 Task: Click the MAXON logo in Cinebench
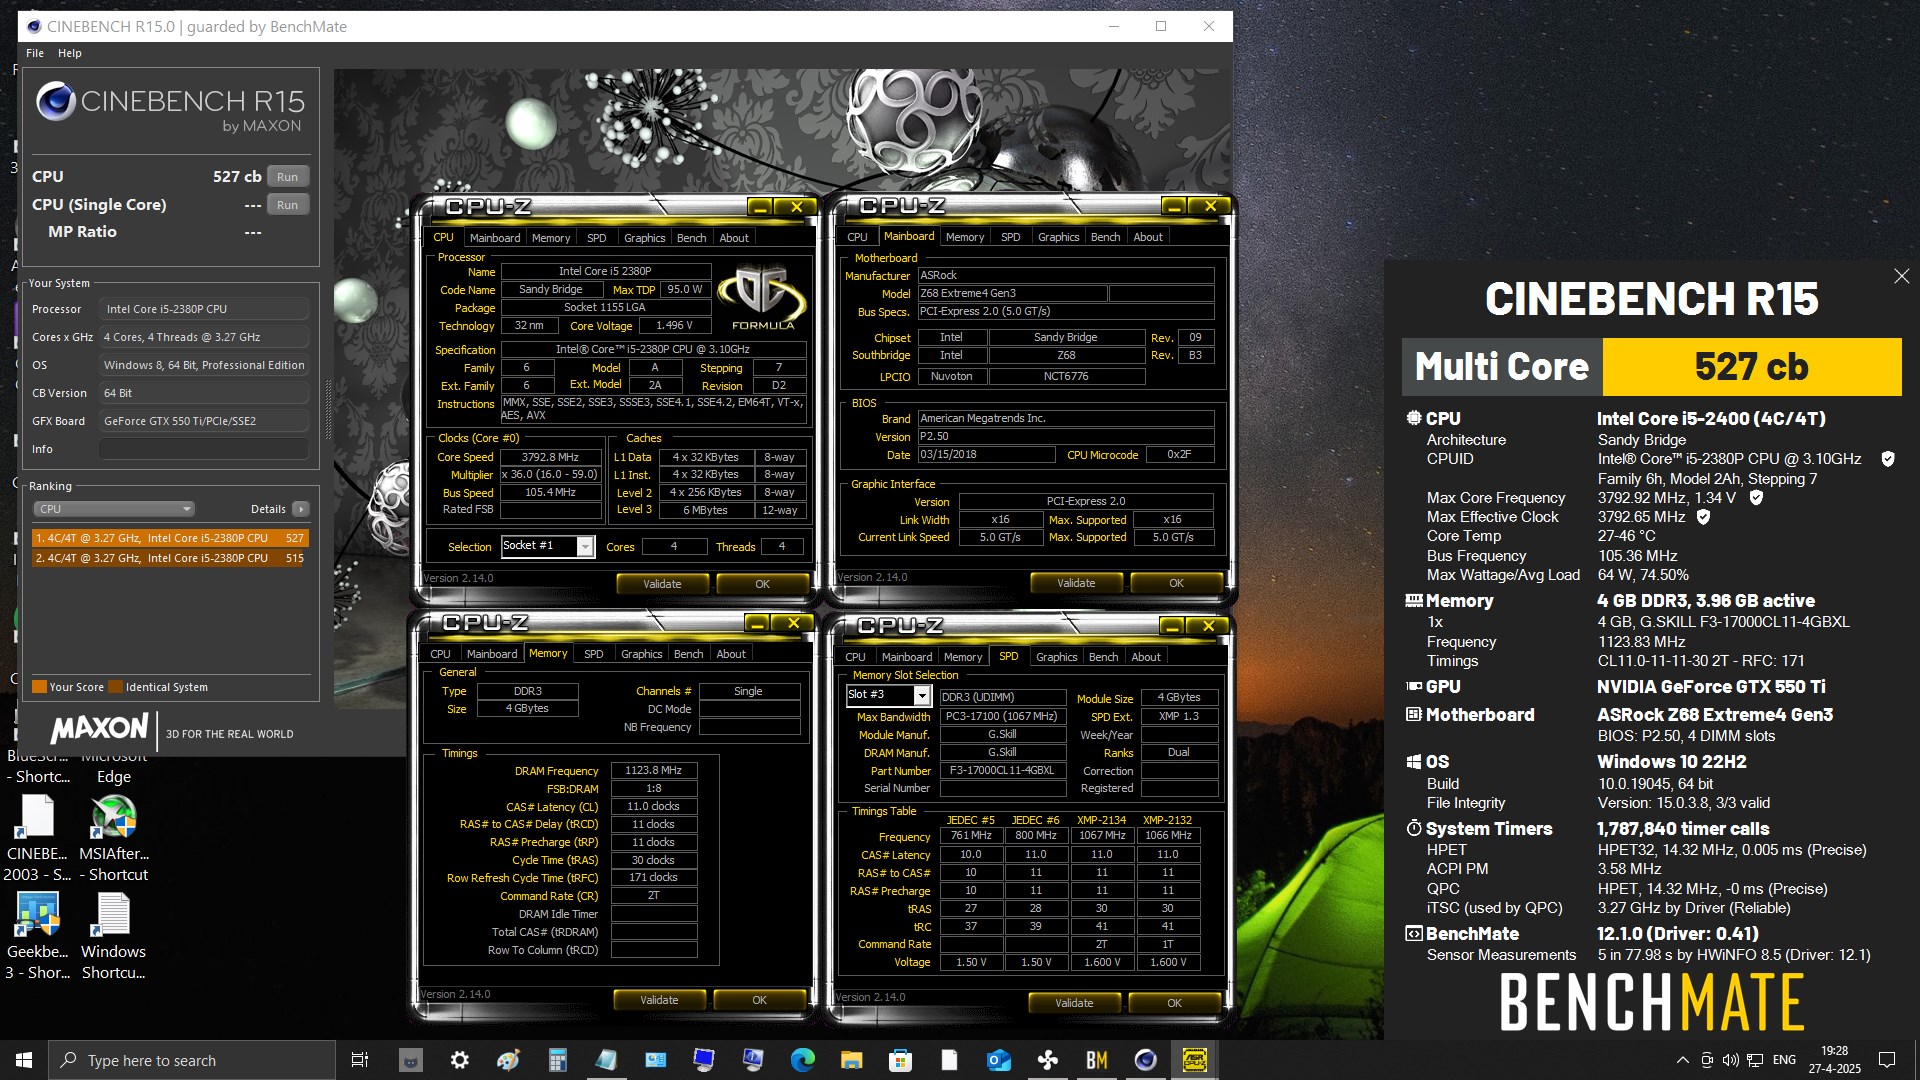[99, 727]
